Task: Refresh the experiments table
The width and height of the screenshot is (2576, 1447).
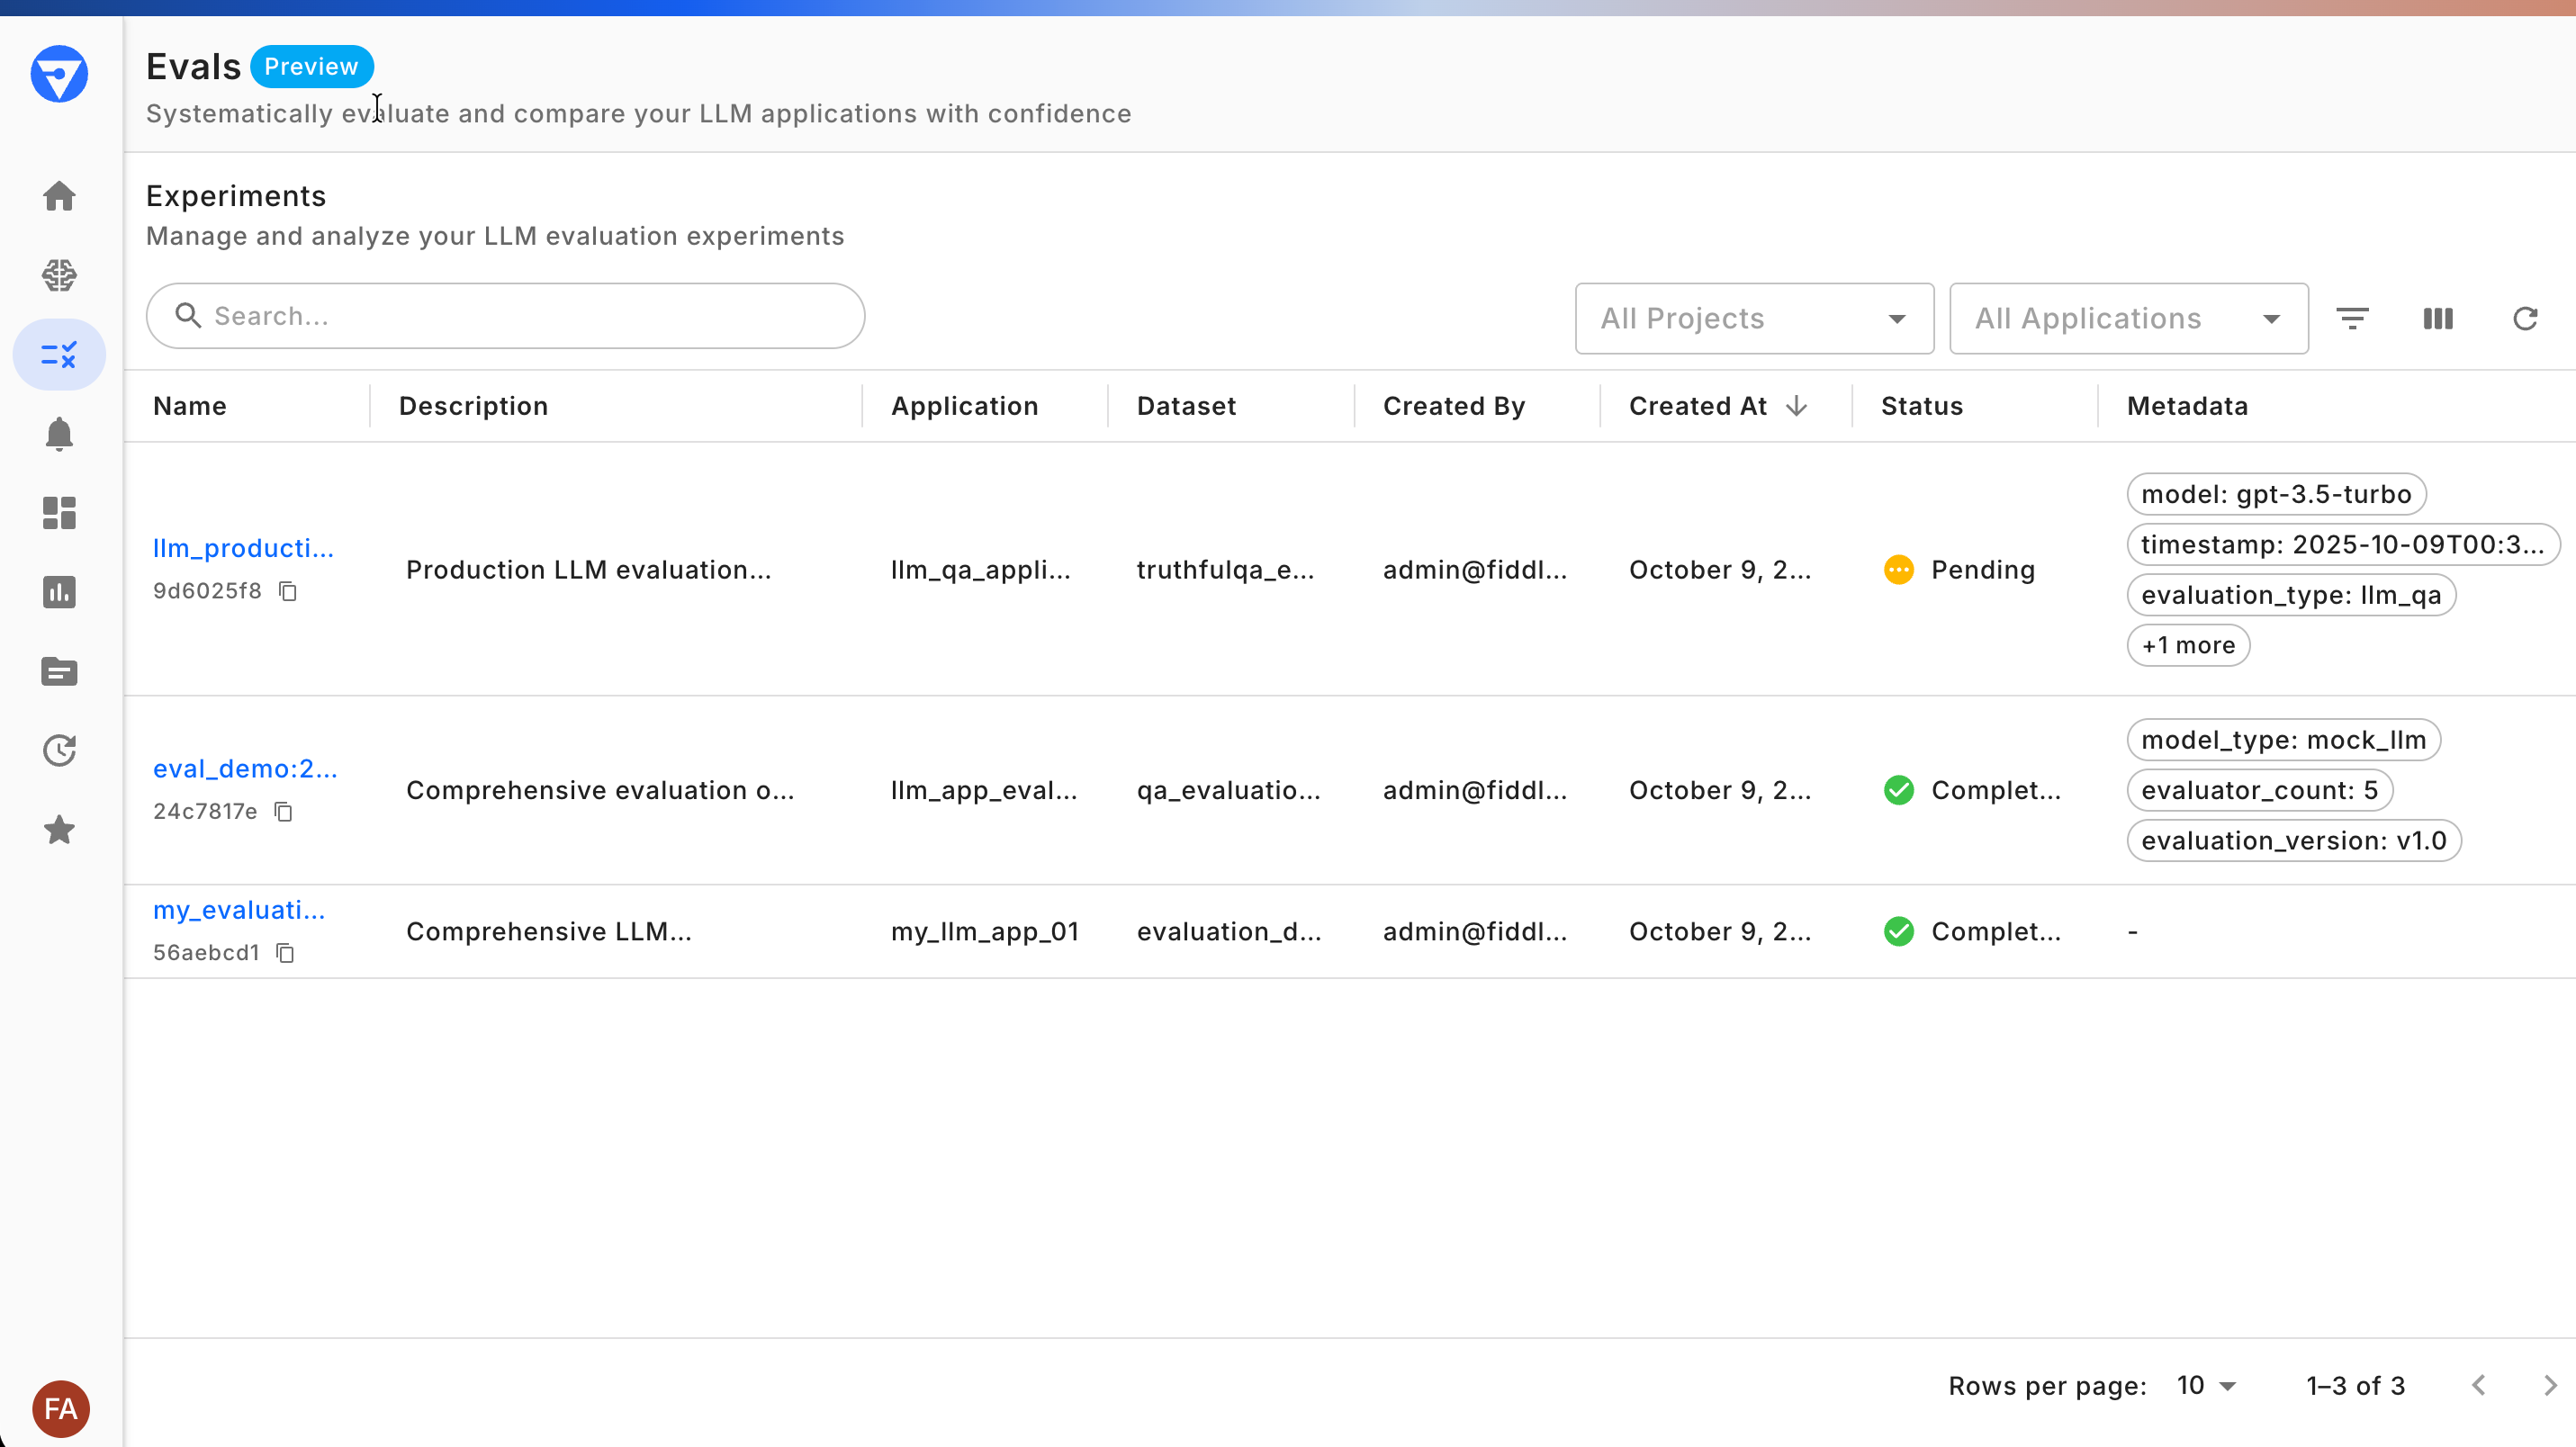Action: (2526, 318)
